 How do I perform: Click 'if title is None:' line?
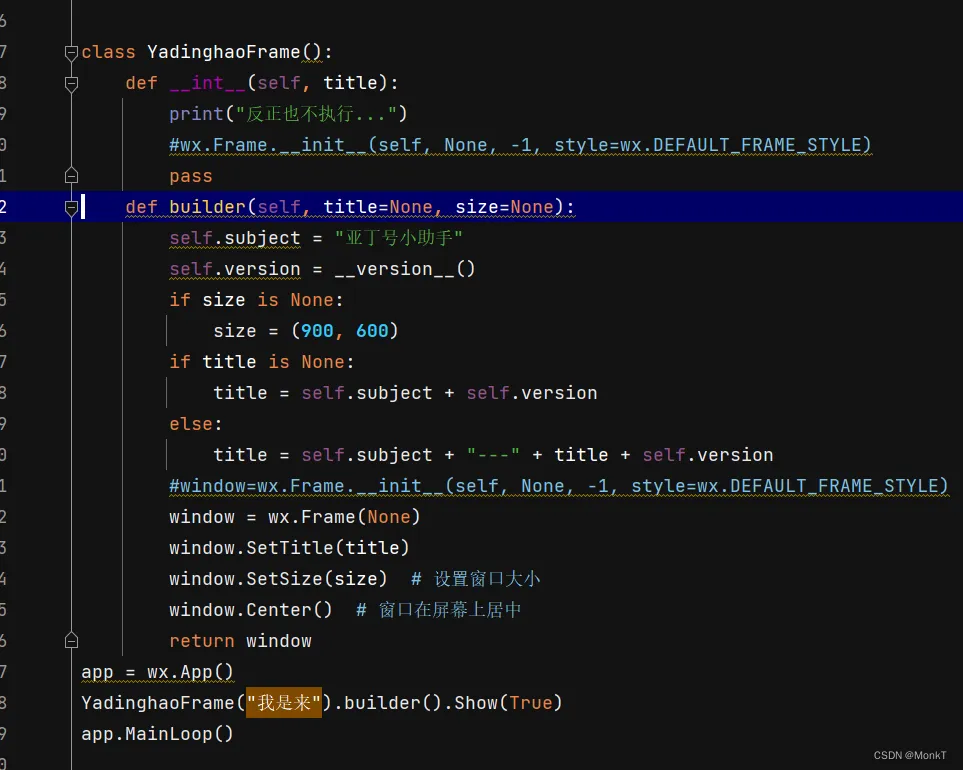tap(262, 362)
